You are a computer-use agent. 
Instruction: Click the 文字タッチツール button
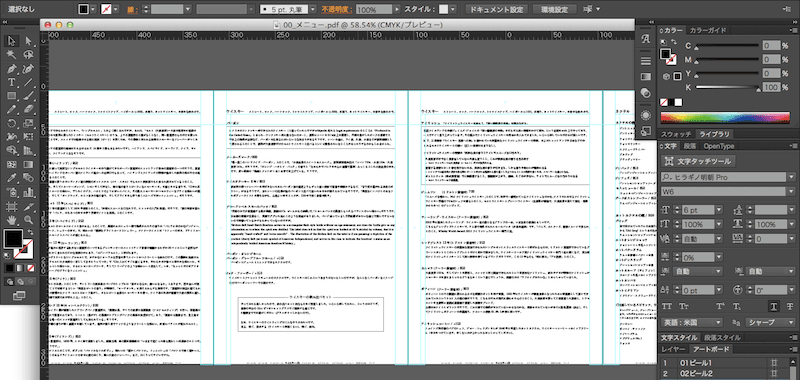[x=698, y=161]
